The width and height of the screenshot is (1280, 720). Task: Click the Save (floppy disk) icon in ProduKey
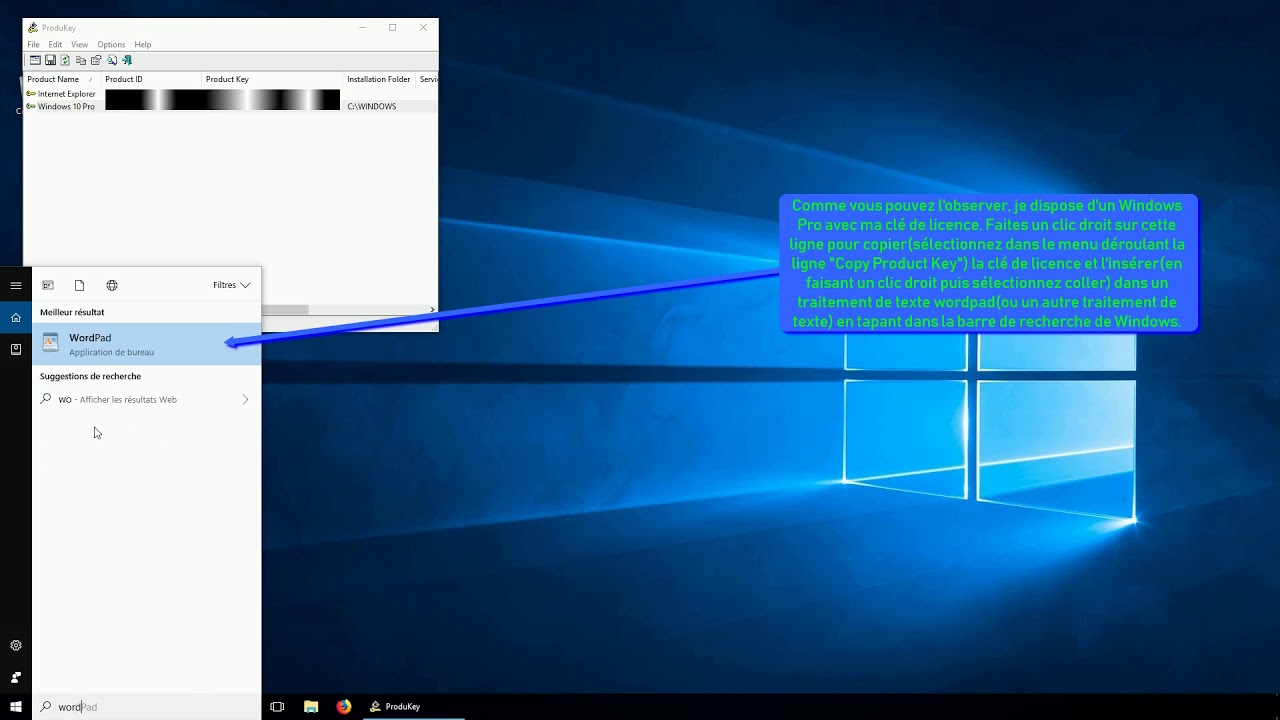[50, 60]
